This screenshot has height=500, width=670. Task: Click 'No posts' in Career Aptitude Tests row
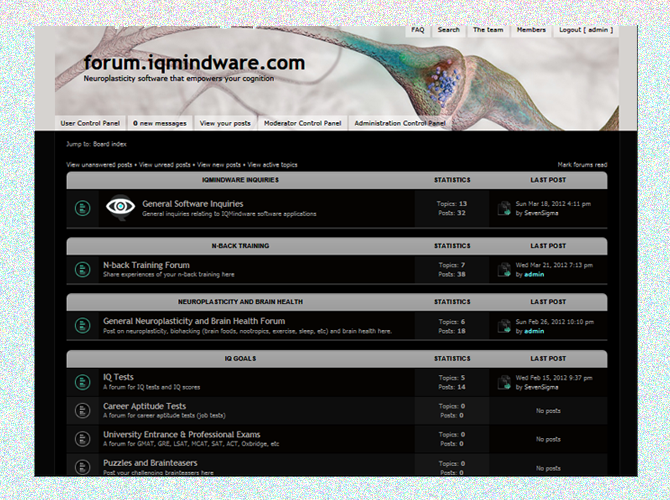pyautogui.click(x=548, y=411)
